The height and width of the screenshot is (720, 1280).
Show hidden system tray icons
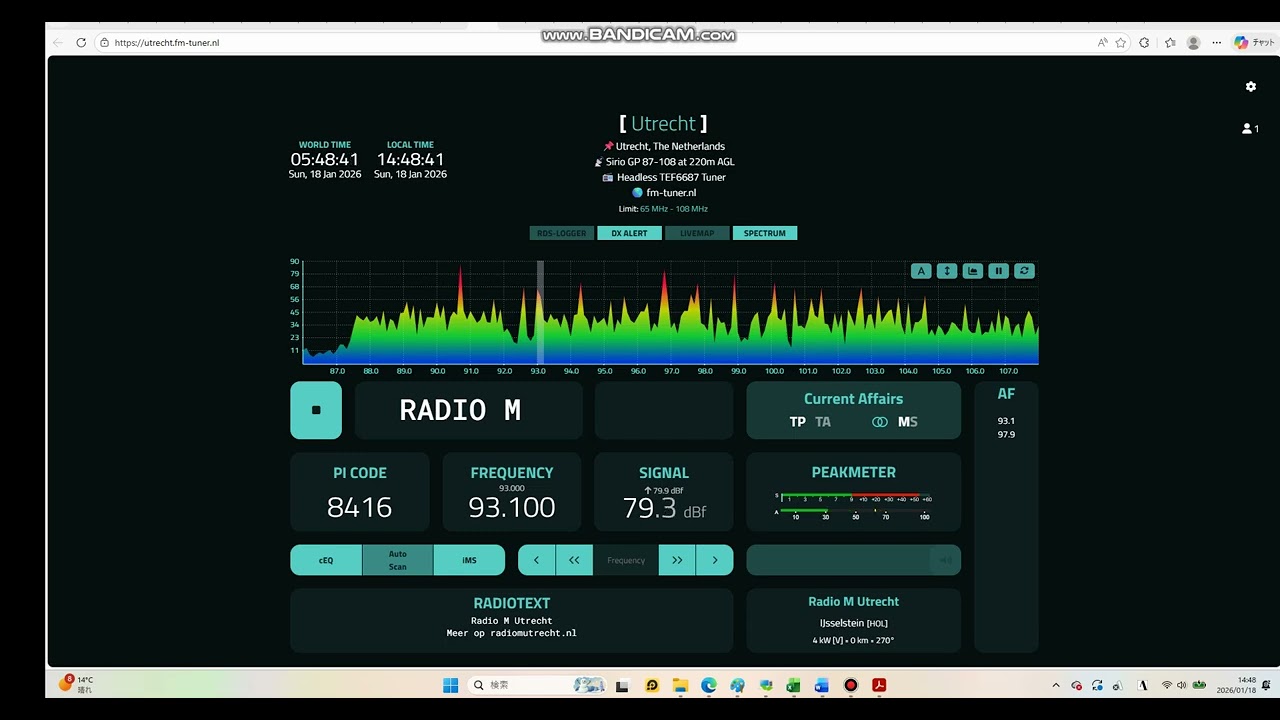click(x=1055, y=685)
